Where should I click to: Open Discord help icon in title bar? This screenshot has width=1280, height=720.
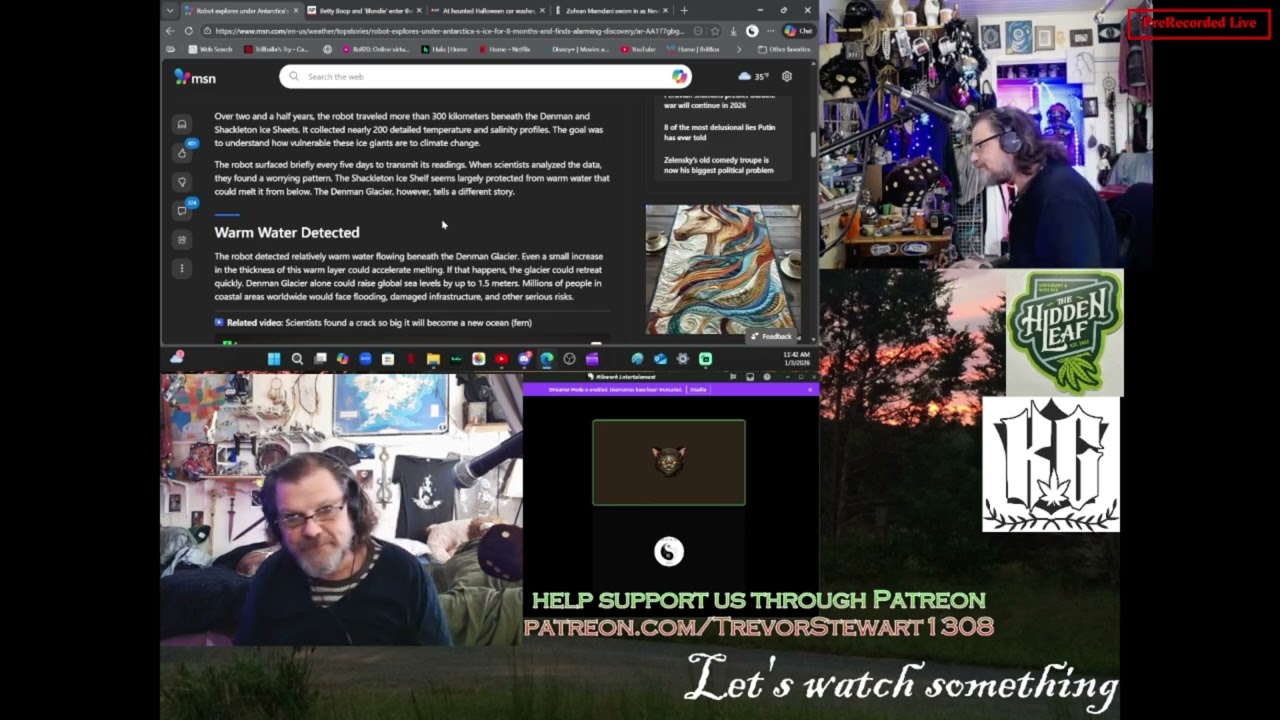pos(767,377)
